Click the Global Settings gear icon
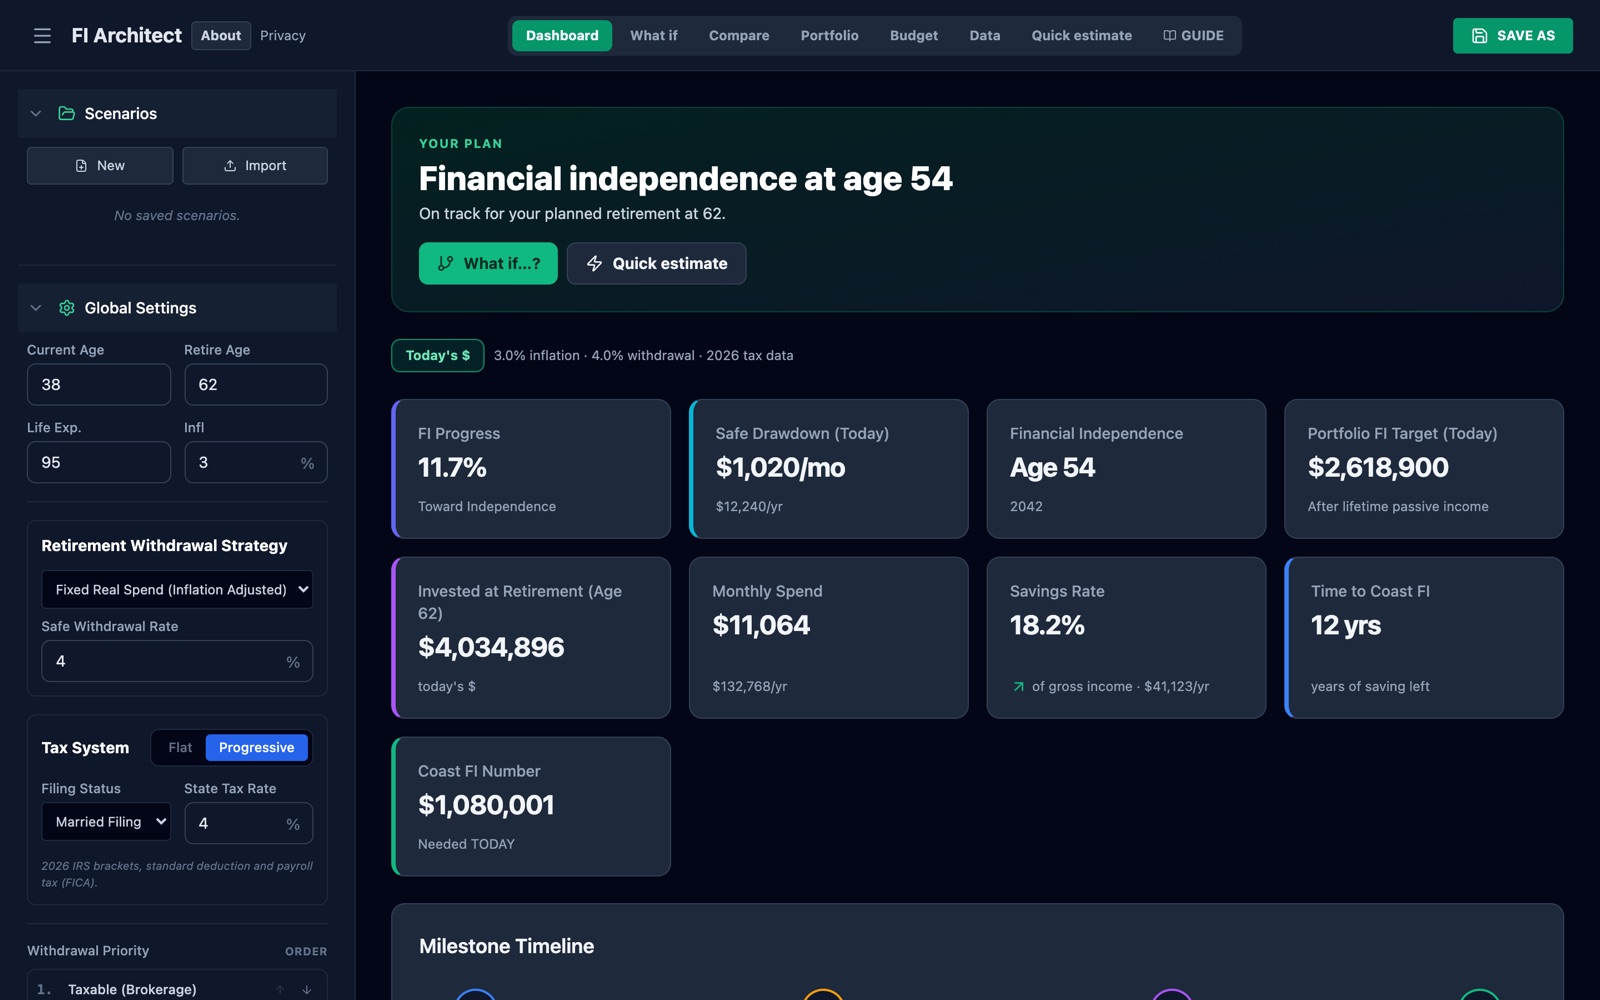This screenshot has width=1600, height=1000. click(67, 308)
